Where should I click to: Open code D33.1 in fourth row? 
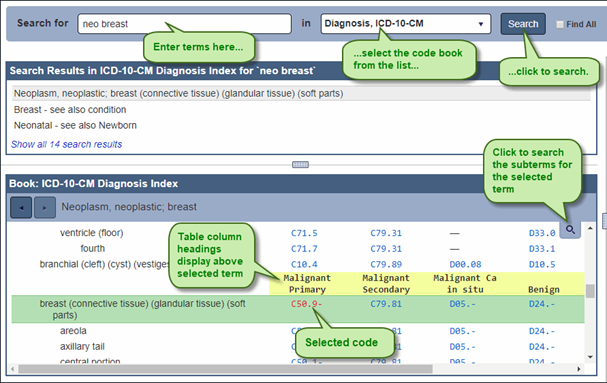[542, 249]
